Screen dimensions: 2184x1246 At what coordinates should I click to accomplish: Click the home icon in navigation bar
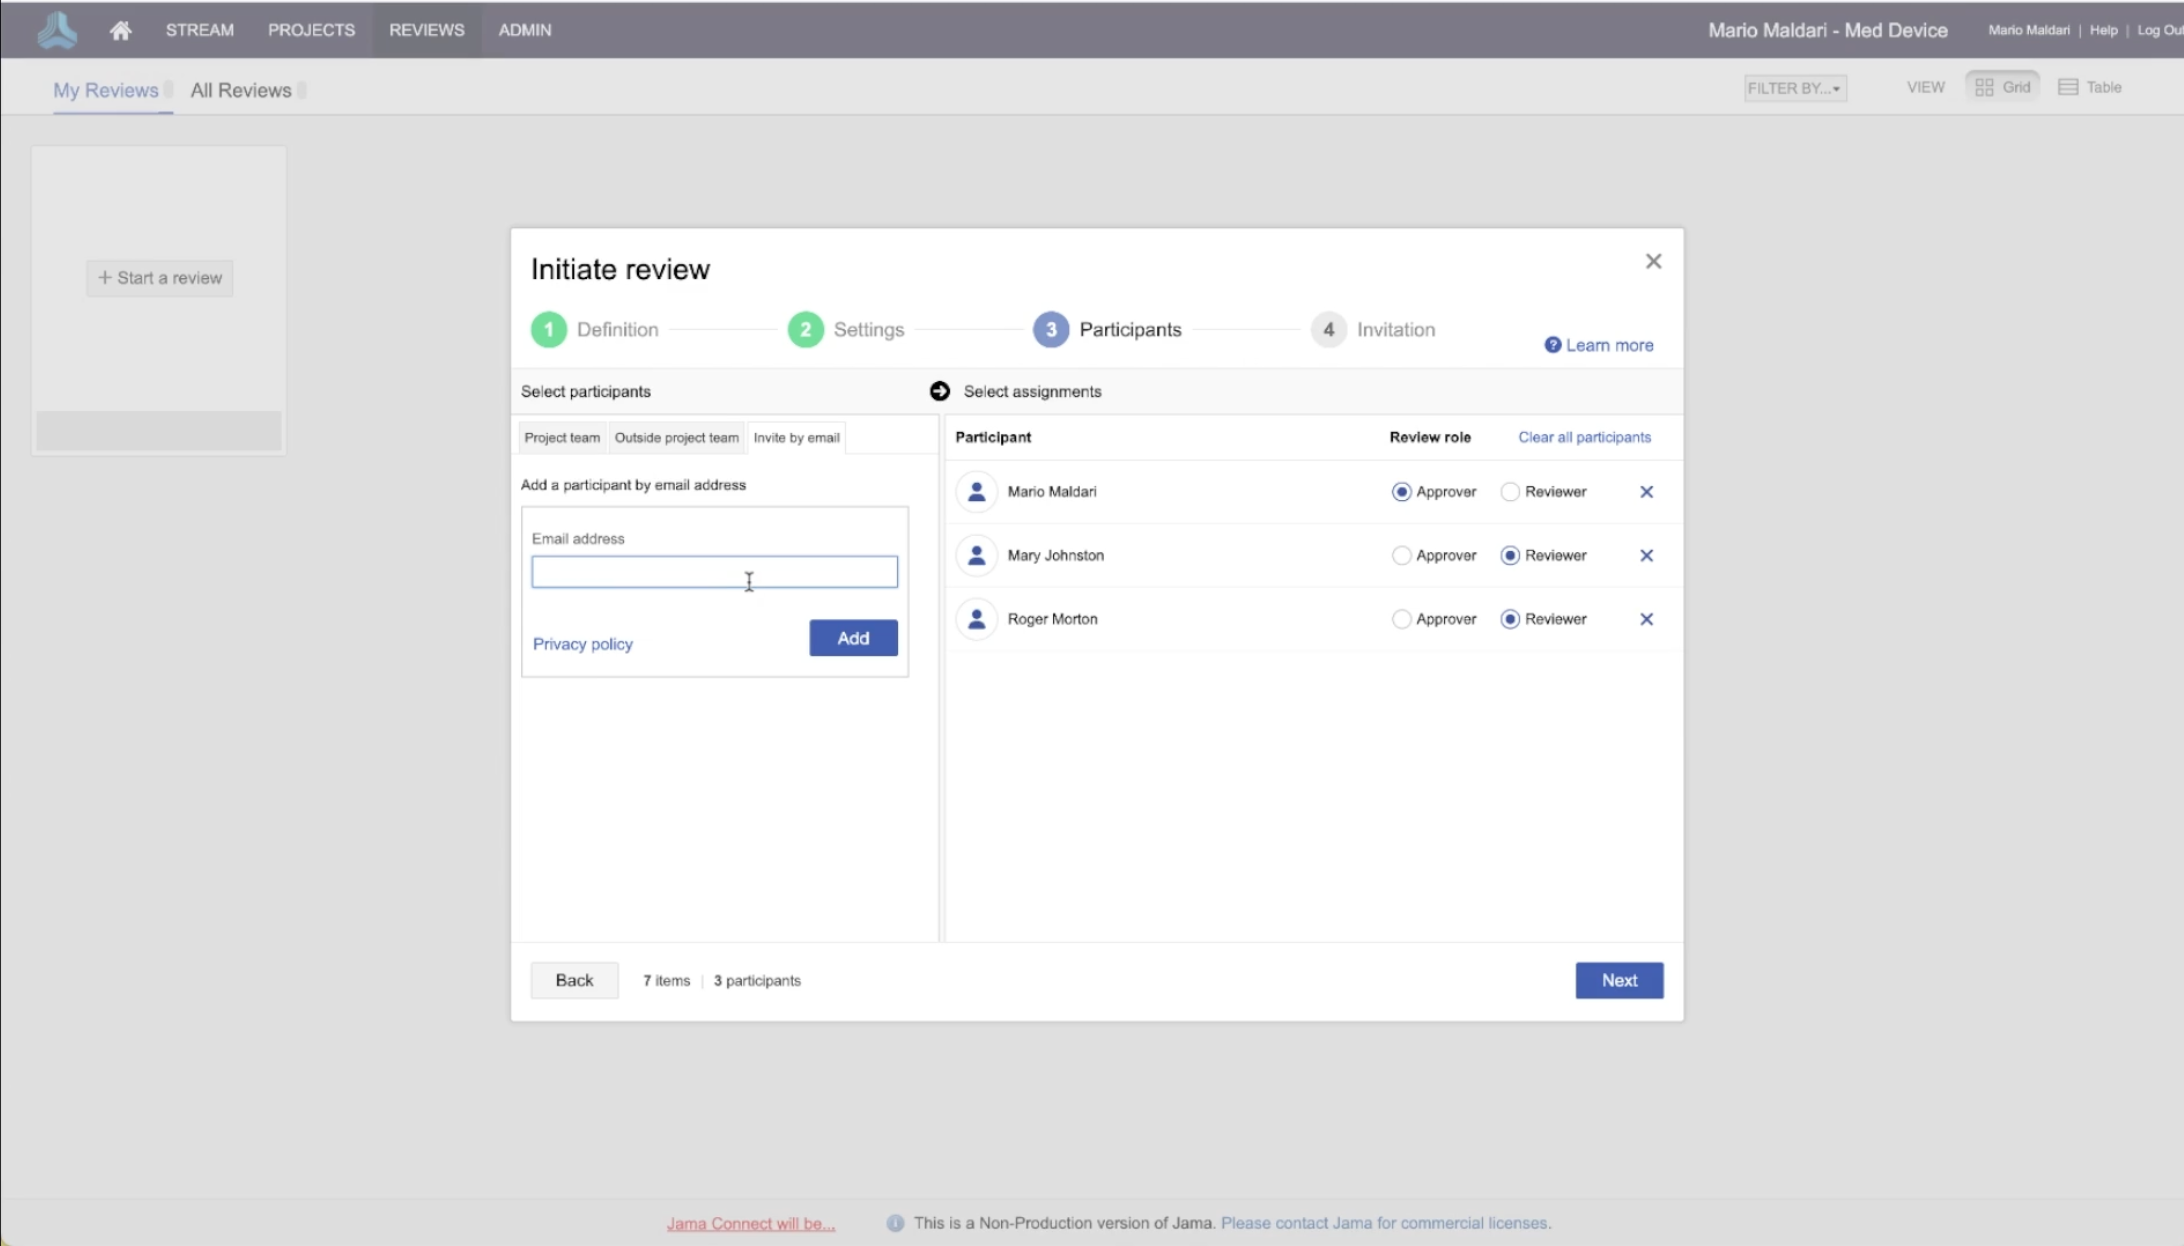point(120,30)
